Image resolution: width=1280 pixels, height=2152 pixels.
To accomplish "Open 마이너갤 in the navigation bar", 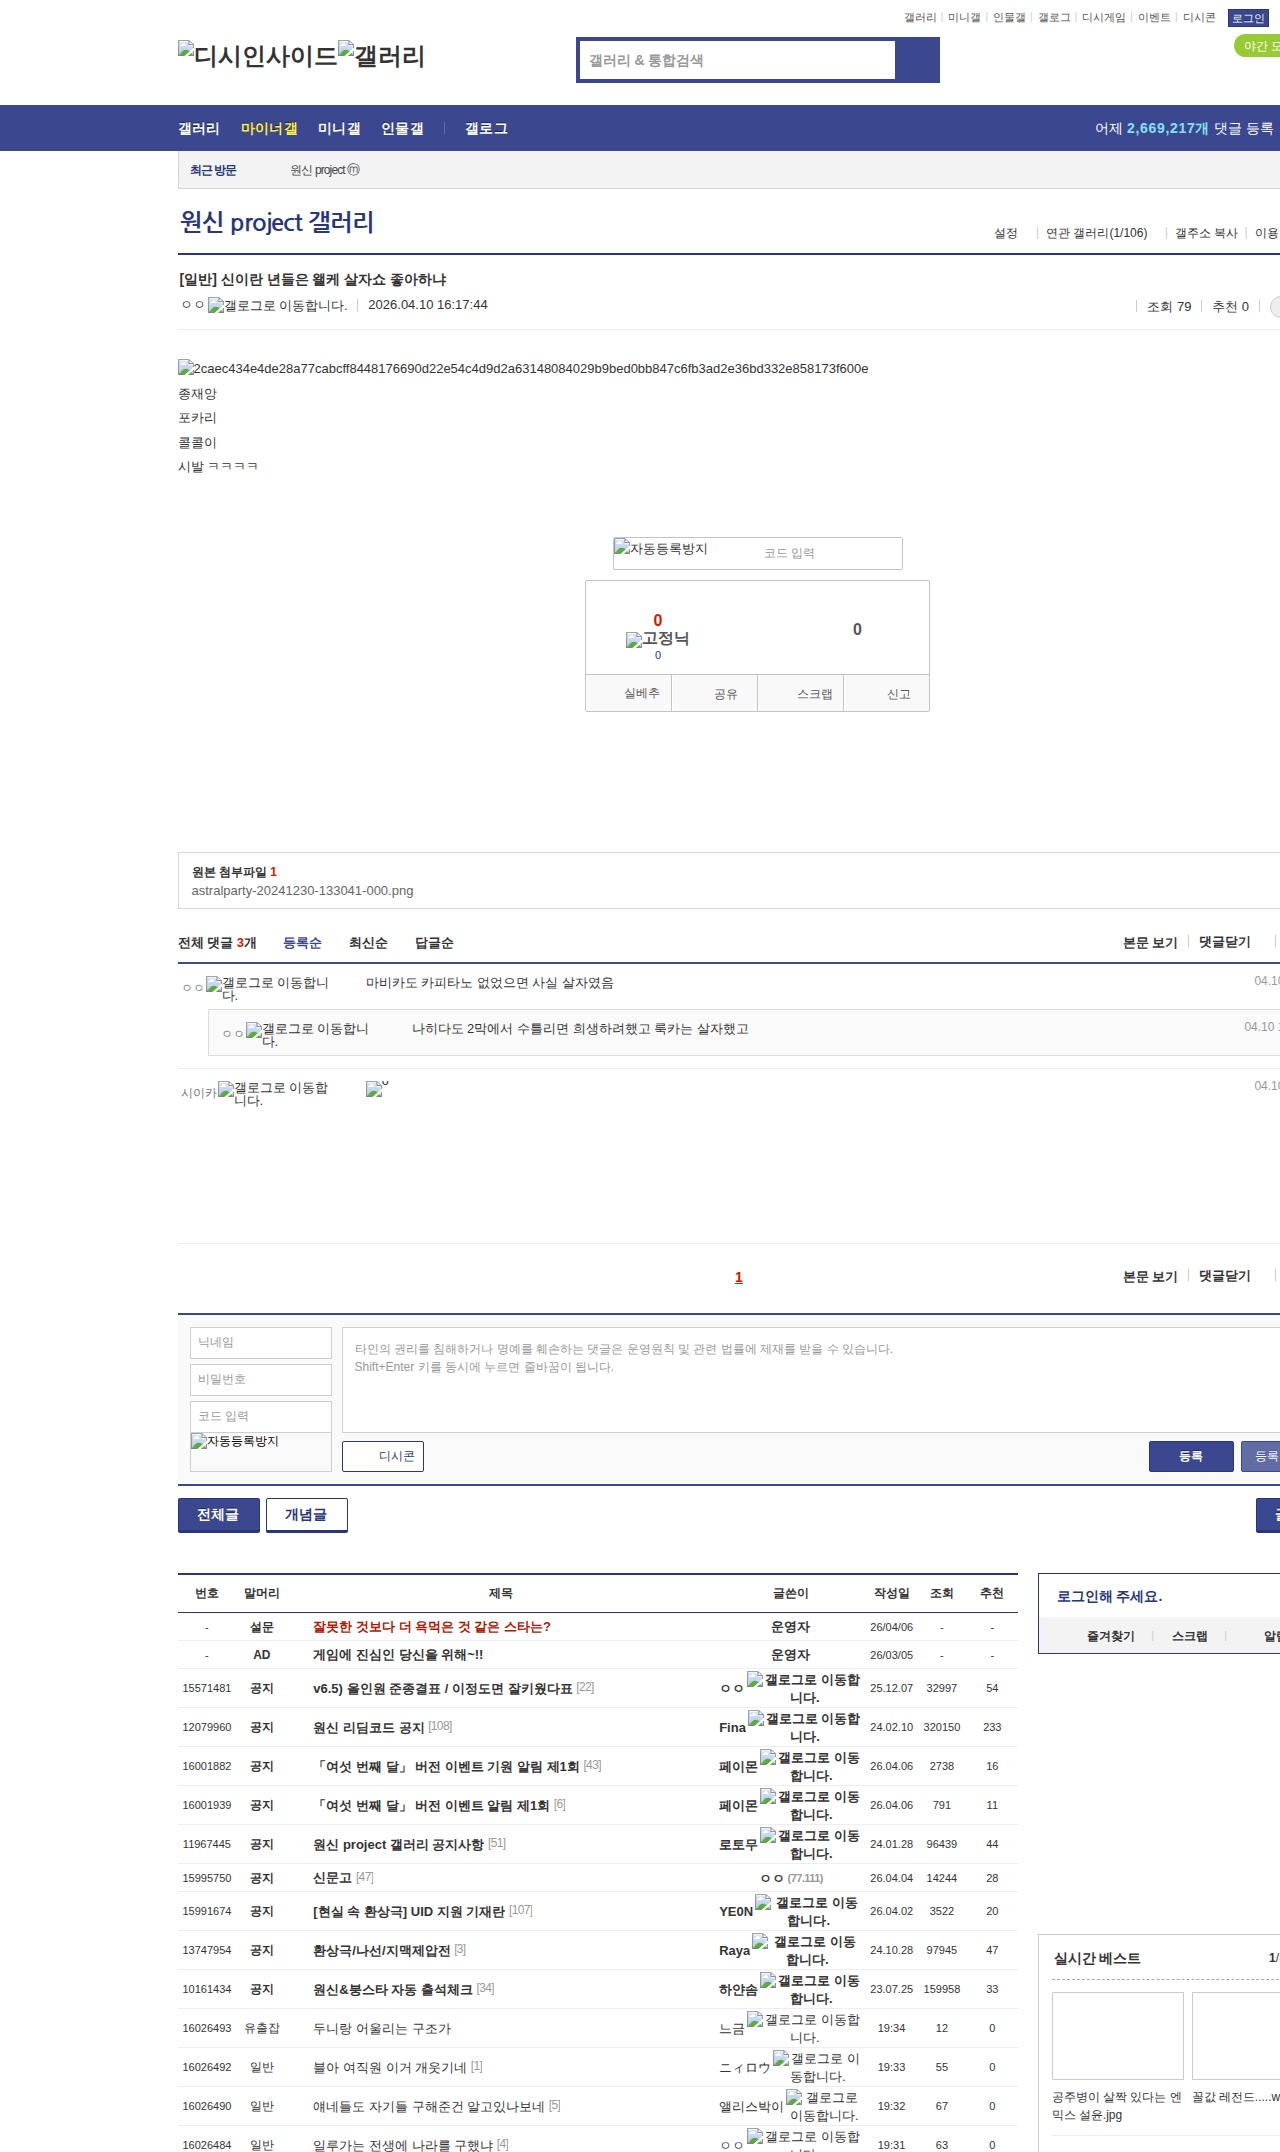I will [x=269, y=129].
